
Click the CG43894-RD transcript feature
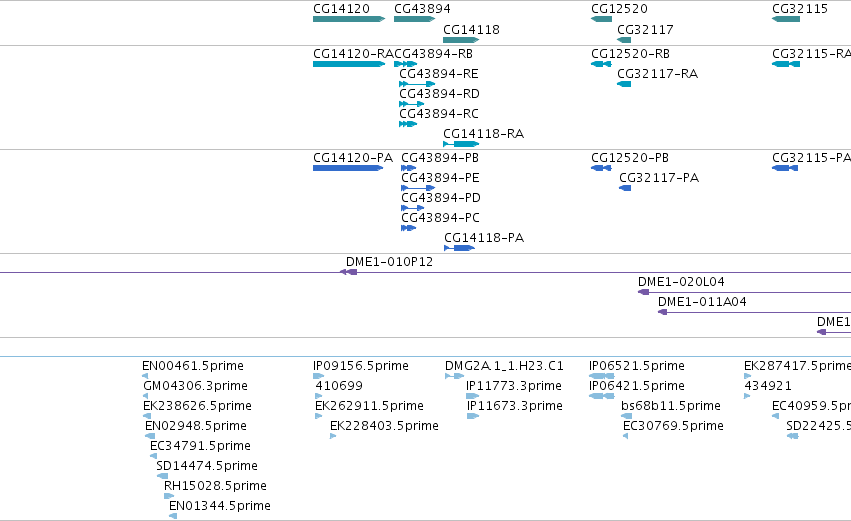click(411, 104)
